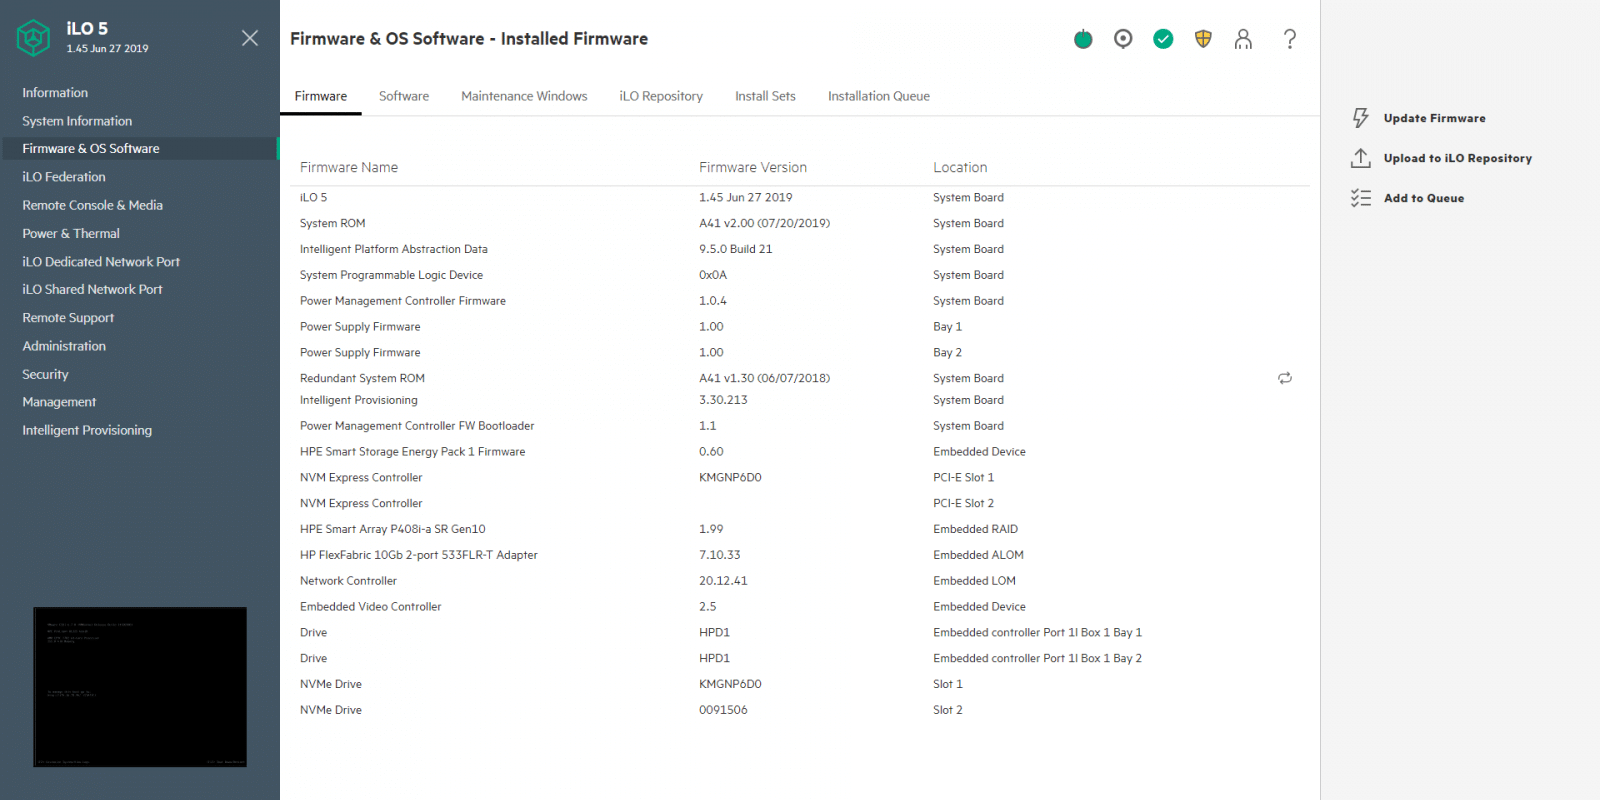This screenshot has height=800, width=1600.
Task: Click 'HPE Smart Array P408i-a SR Gen10'
Action: coord(392,529)
